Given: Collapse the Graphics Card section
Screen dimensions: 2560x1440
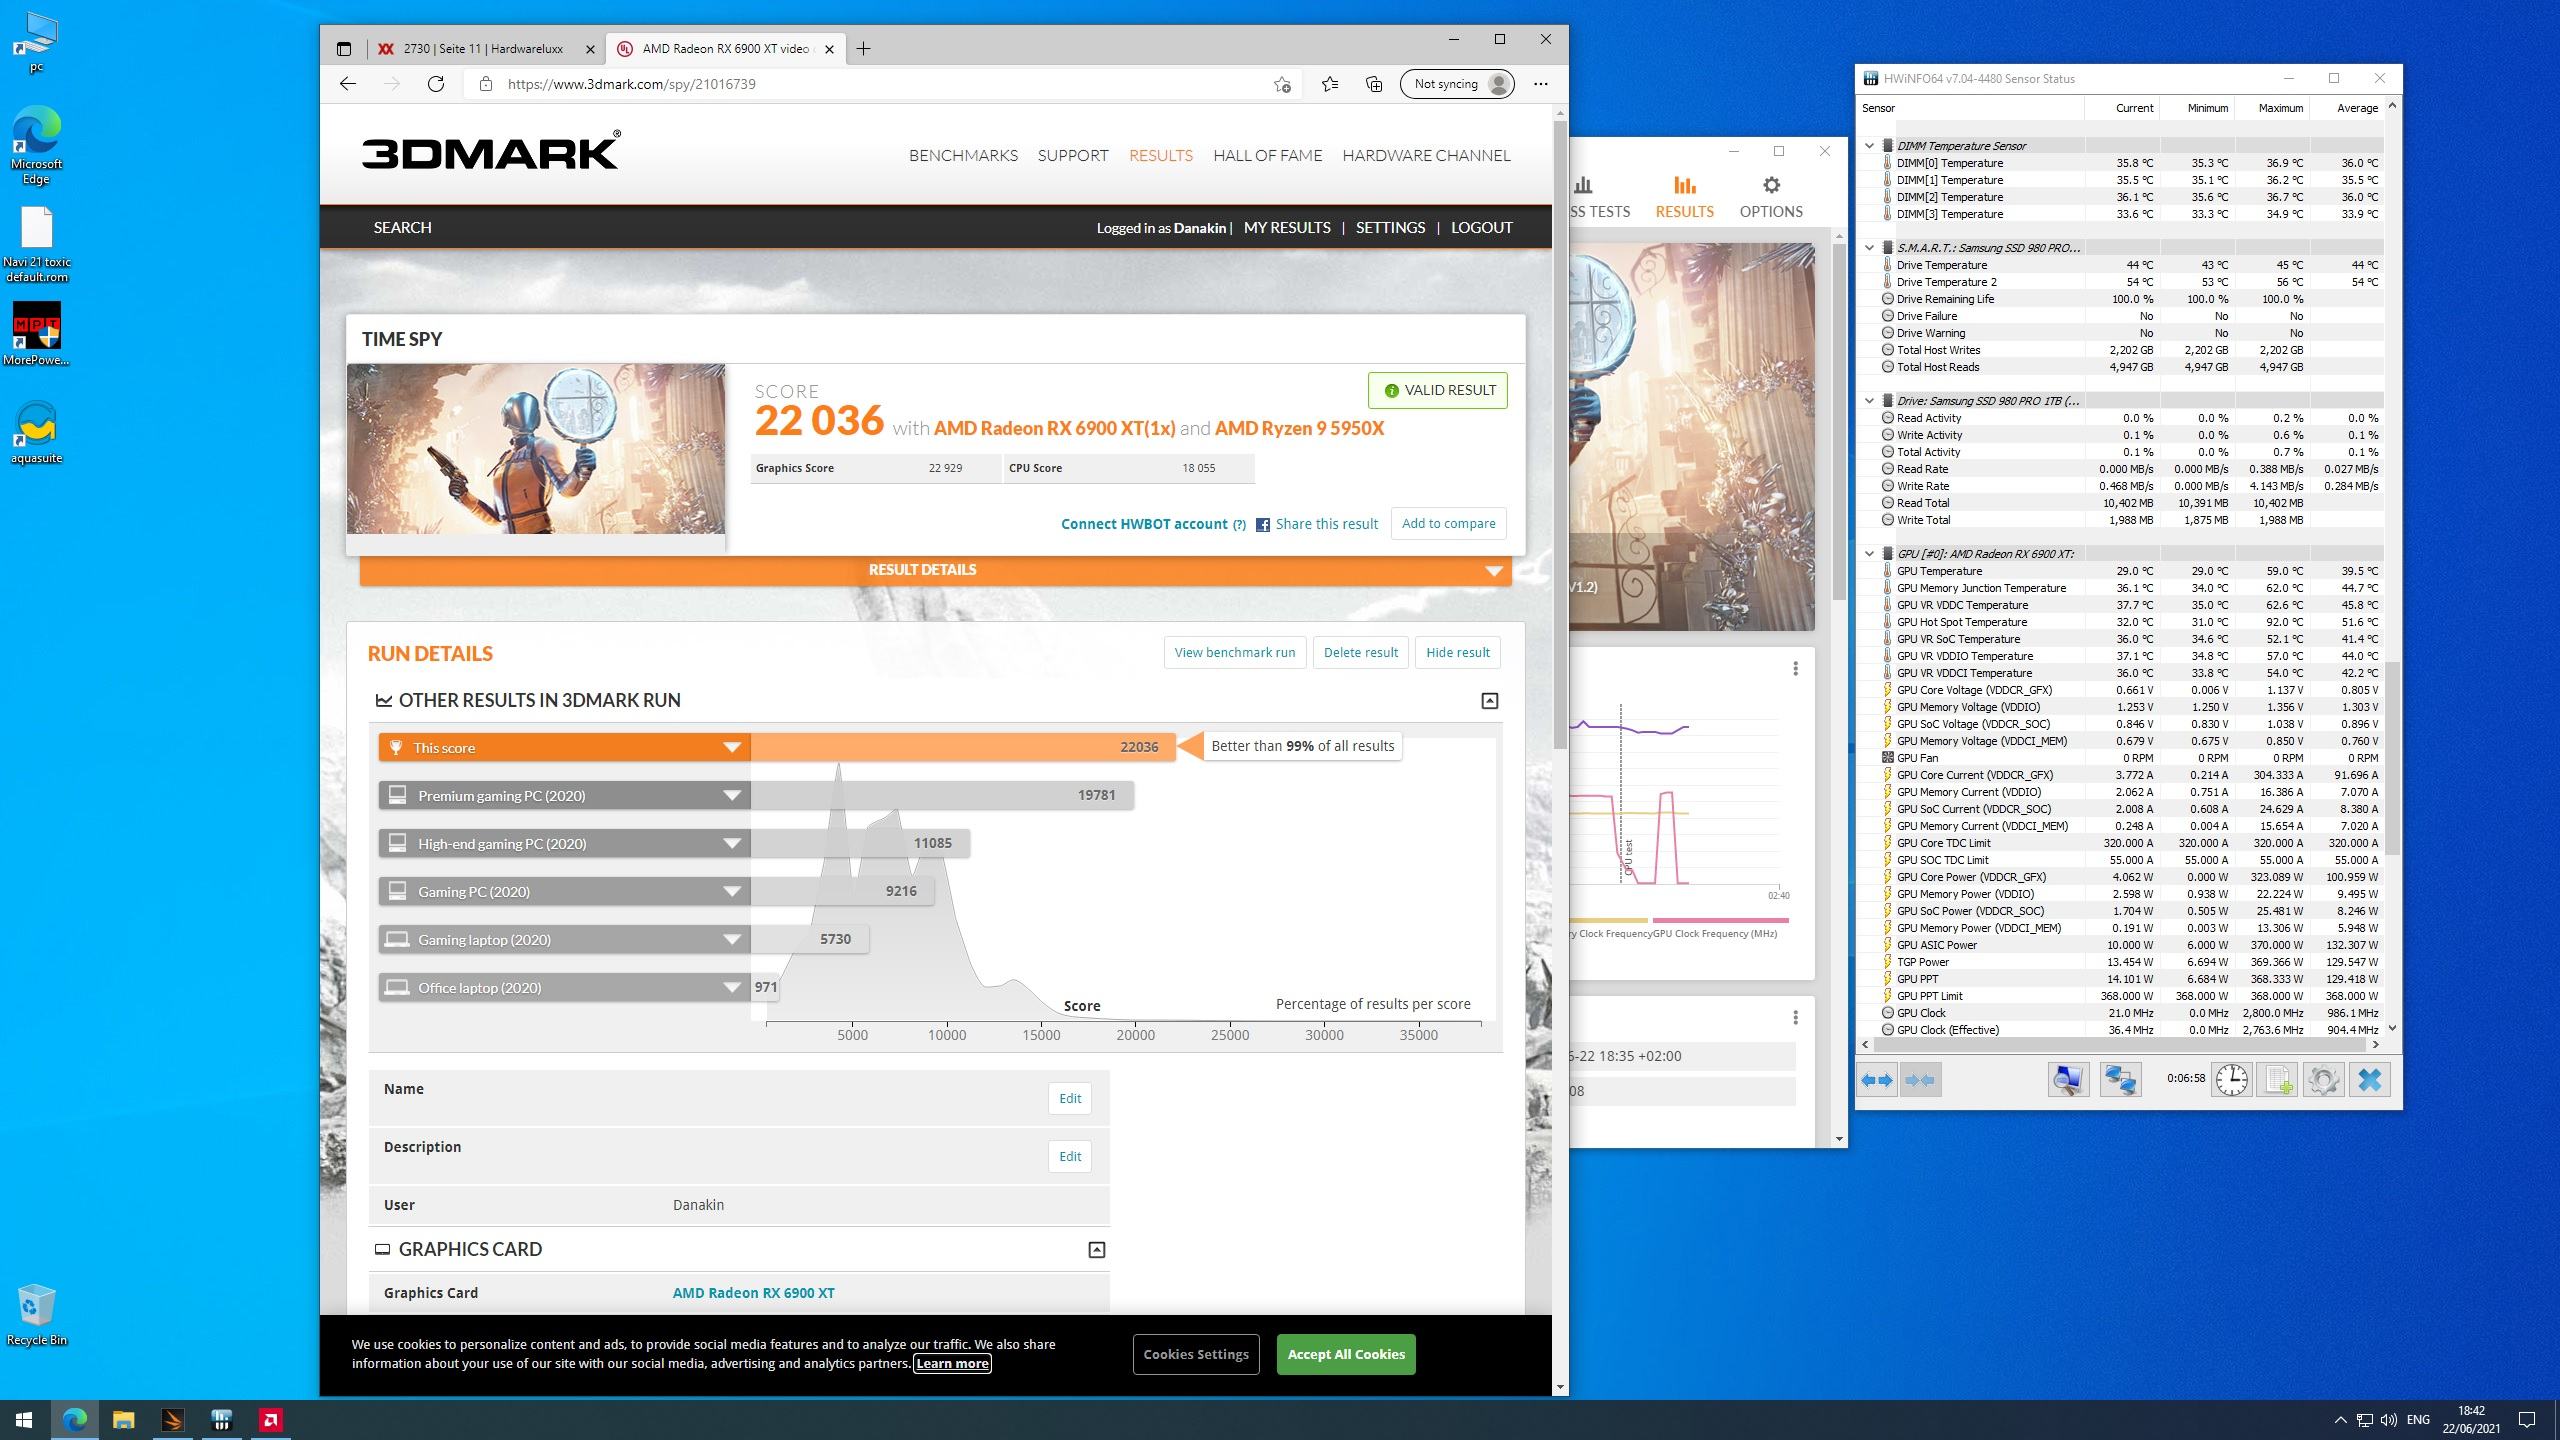Looking at the screenshot, I should (1096, 1250).
